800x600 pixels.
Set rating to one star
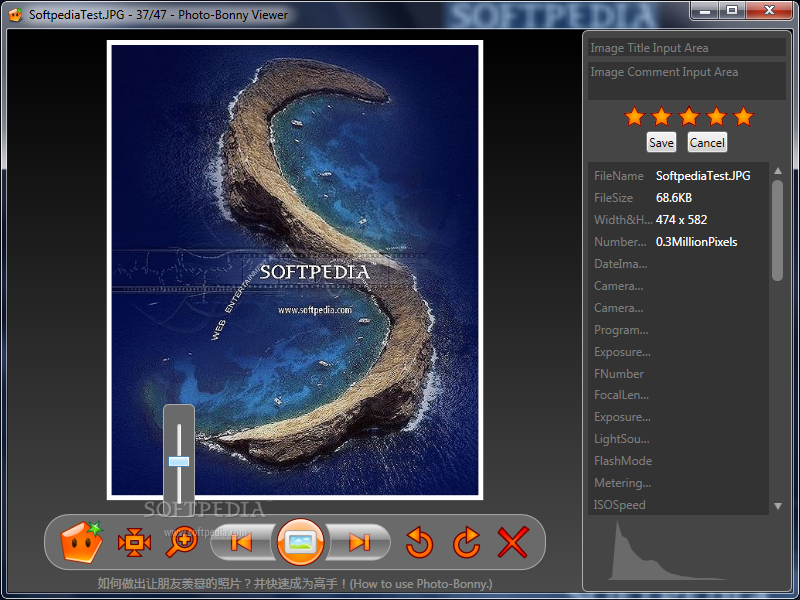pyautogui.click(x=634, y=117)
